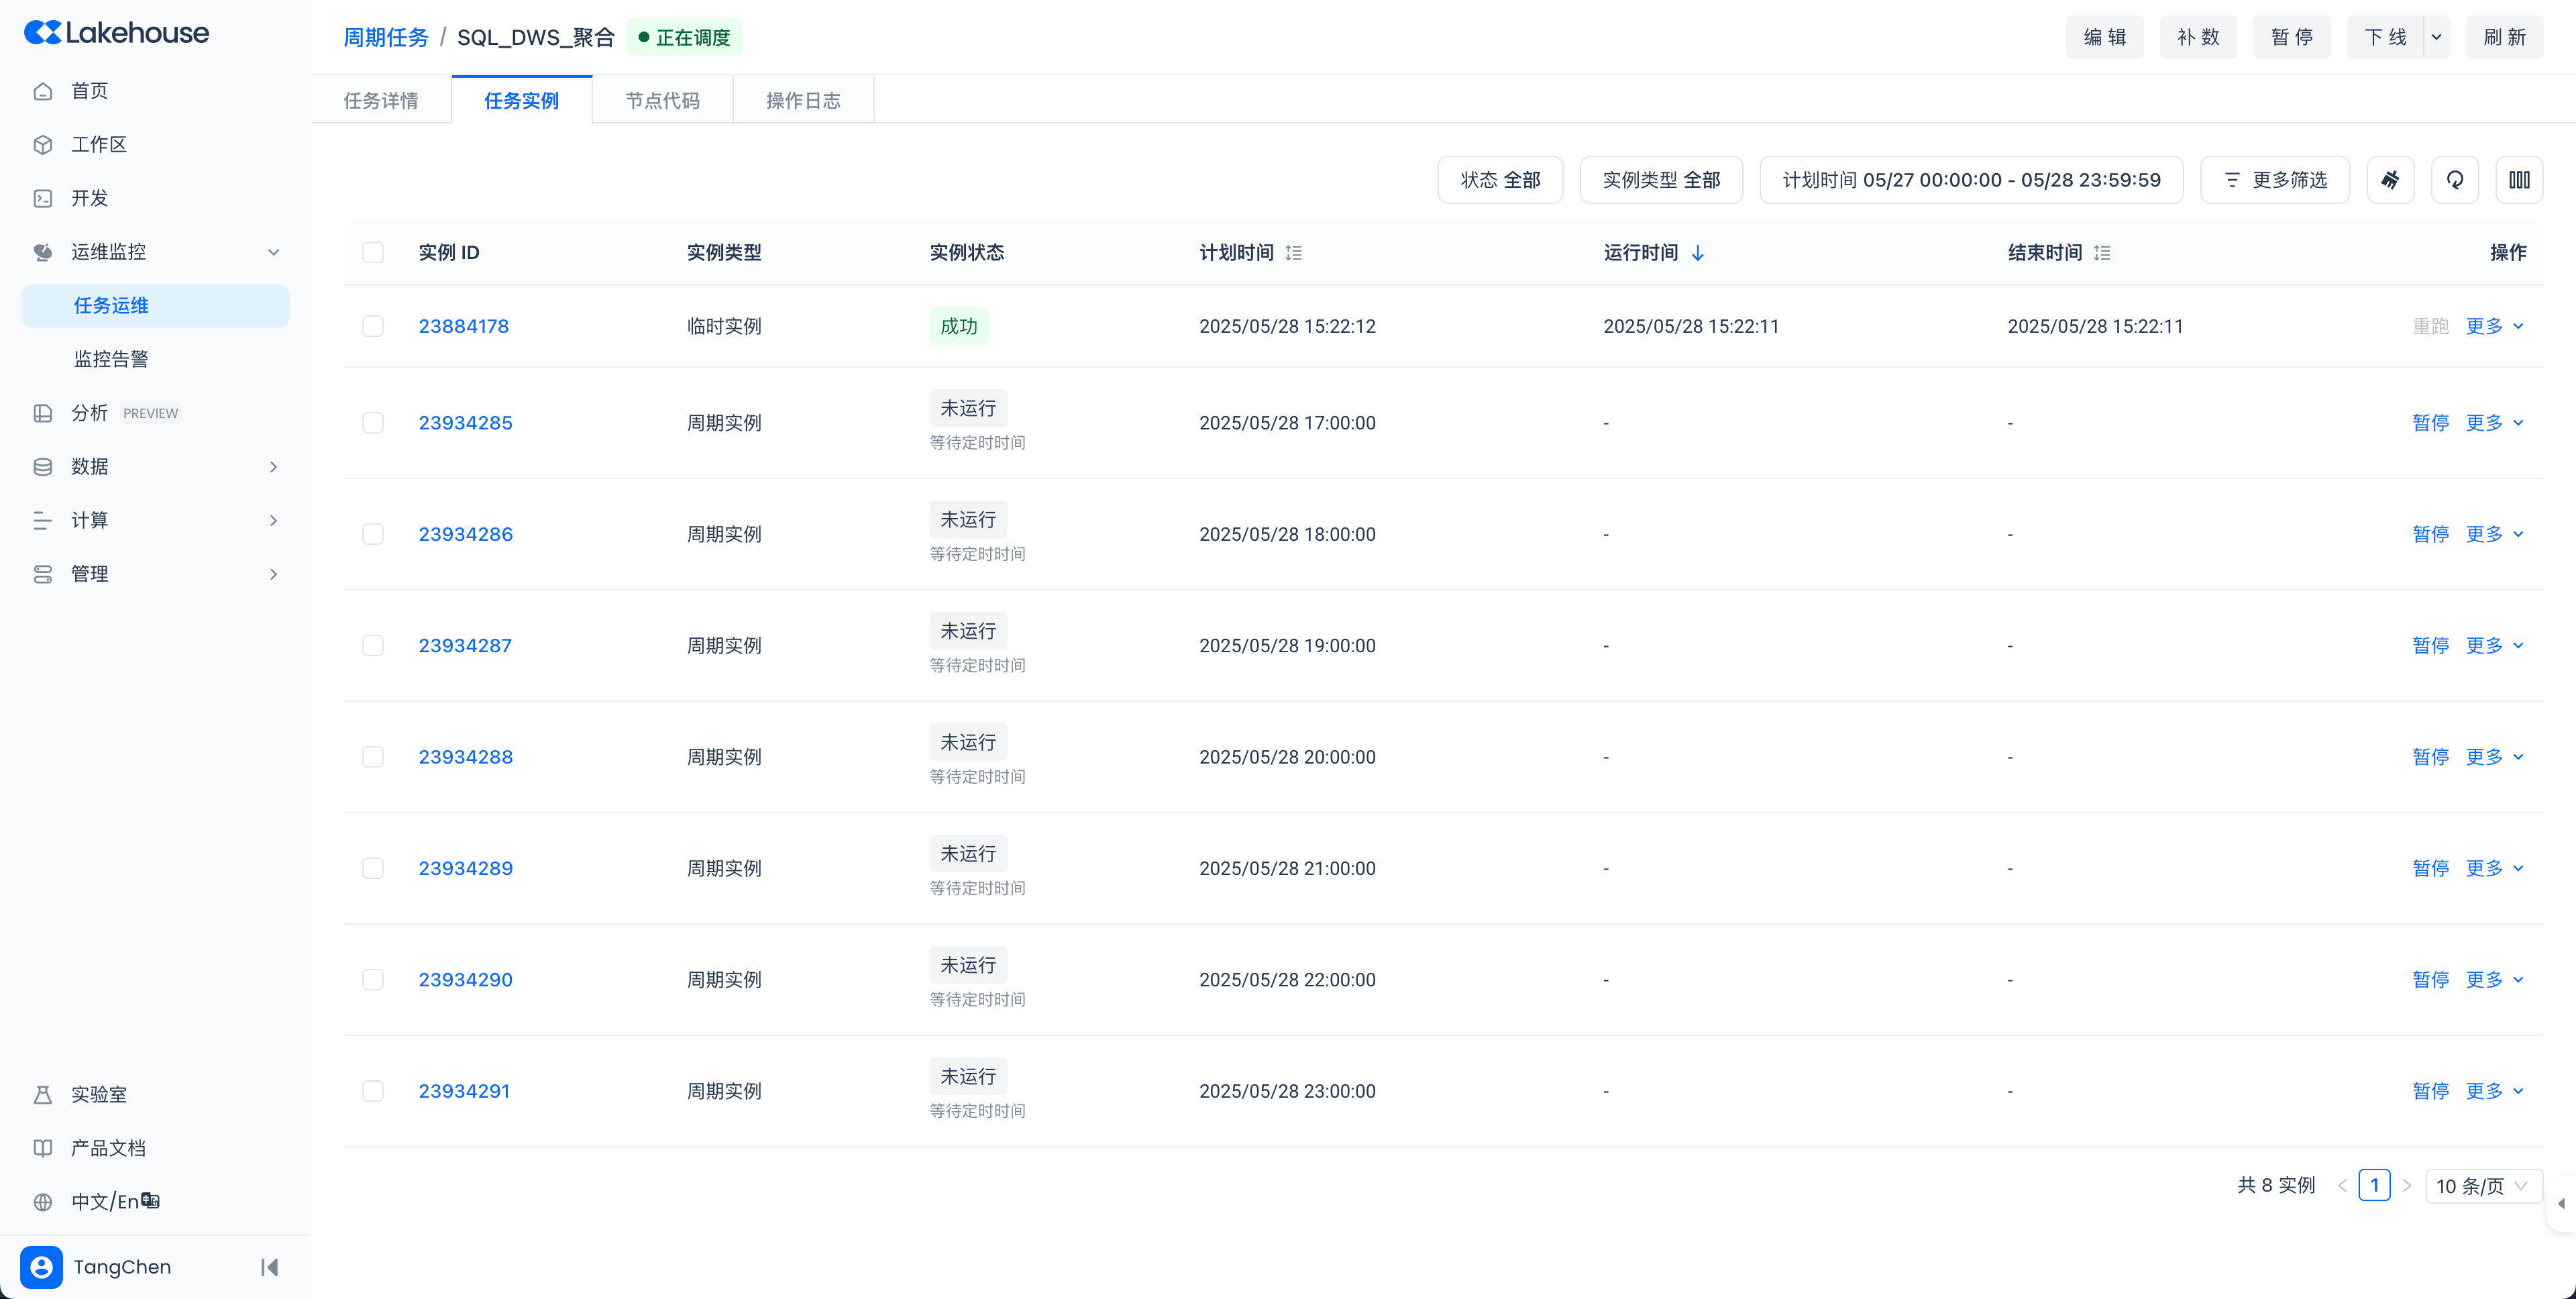Open the column settings icon
The width and height of the screenshot is (2576, 1299).
pos(2519,180)
